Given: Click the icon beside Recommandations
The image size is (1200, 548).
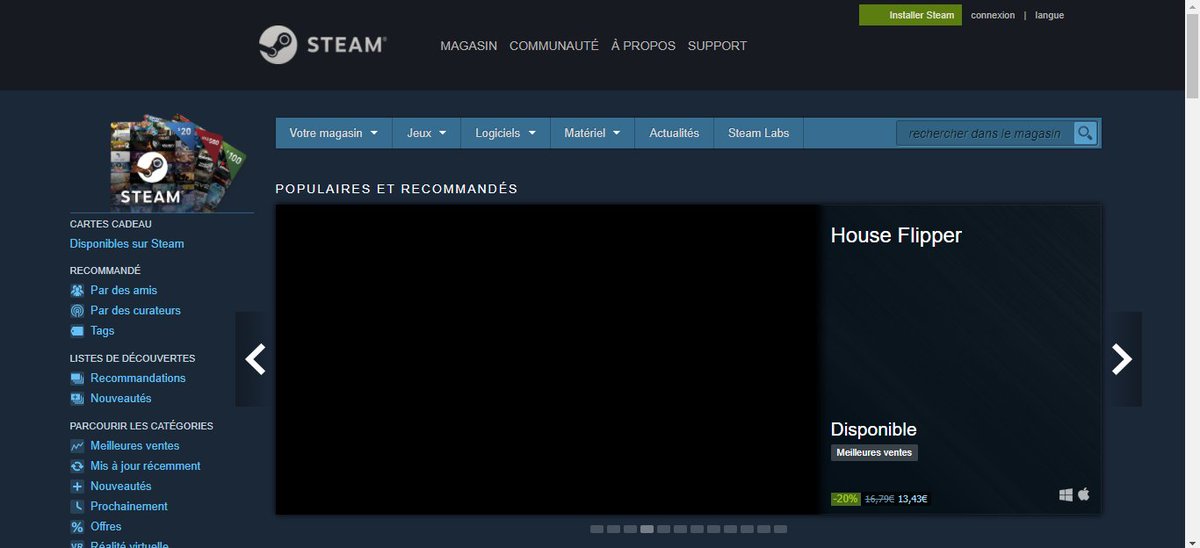Looking at the screenshot, I should coord(77,378).
